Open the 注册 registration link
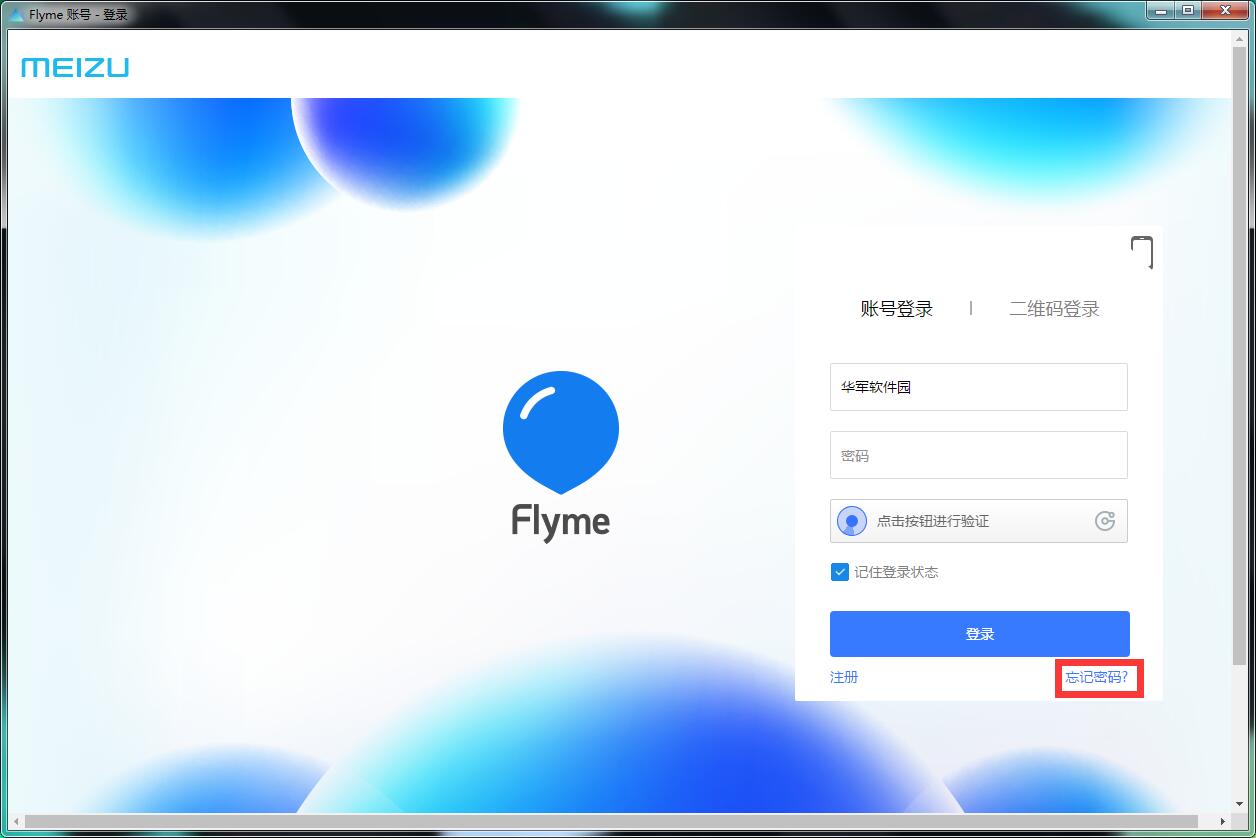1256x838 pixels. tap(843, 677)
